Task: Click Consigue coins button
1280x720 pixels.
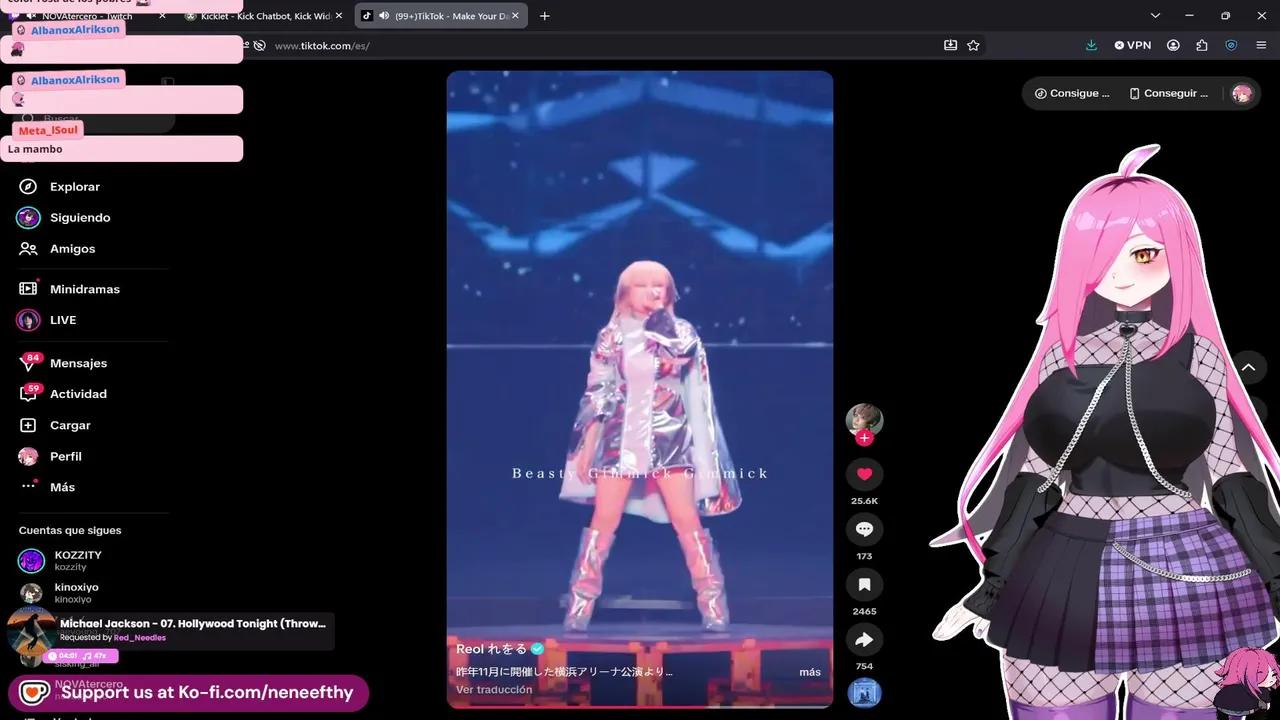Action: [x=1071, y=93]
